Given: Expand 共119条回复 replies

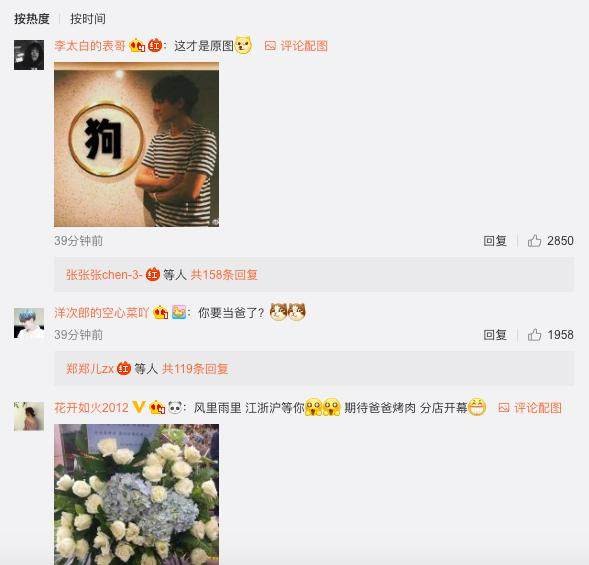Looking at the screenshot, I should click(195, 369).
